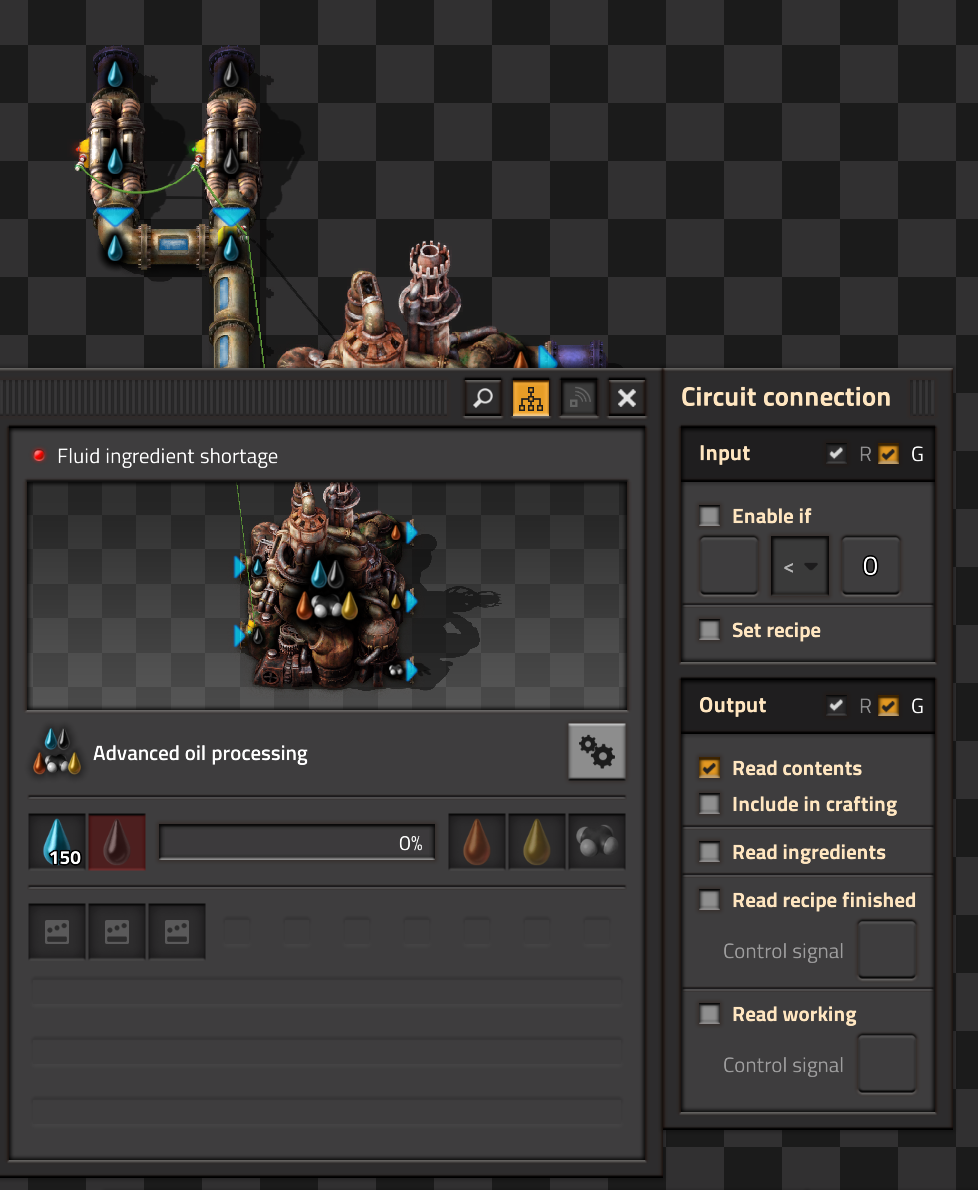Enable the Read working checkbox
Screen dimensions: 978x1190
coord(709,1014)
